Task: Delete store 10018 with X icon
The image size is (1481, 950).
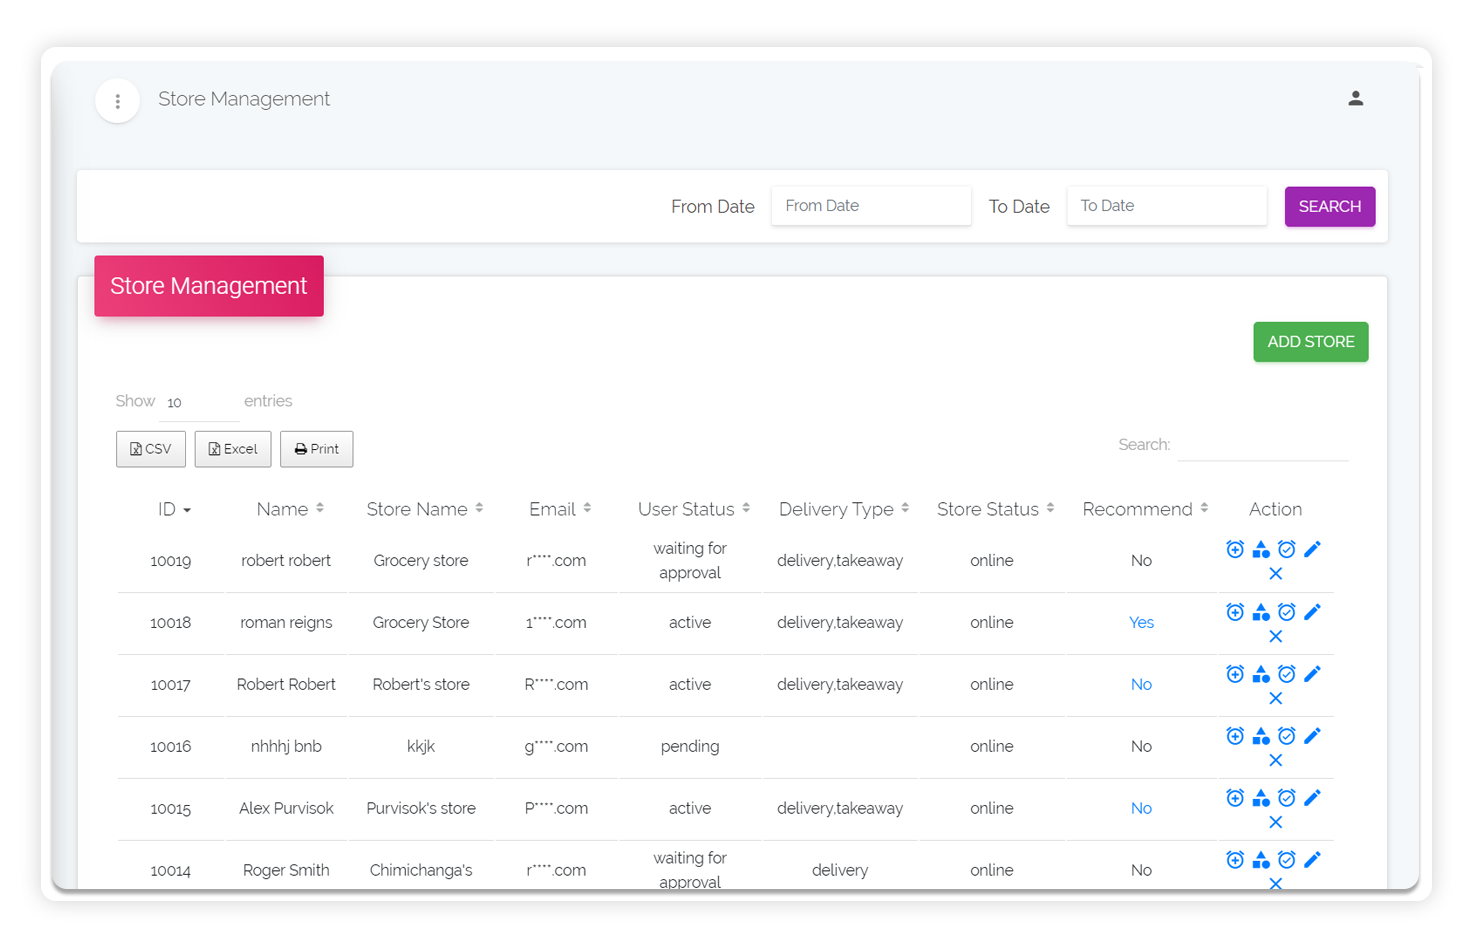Action: point(1275,637)
